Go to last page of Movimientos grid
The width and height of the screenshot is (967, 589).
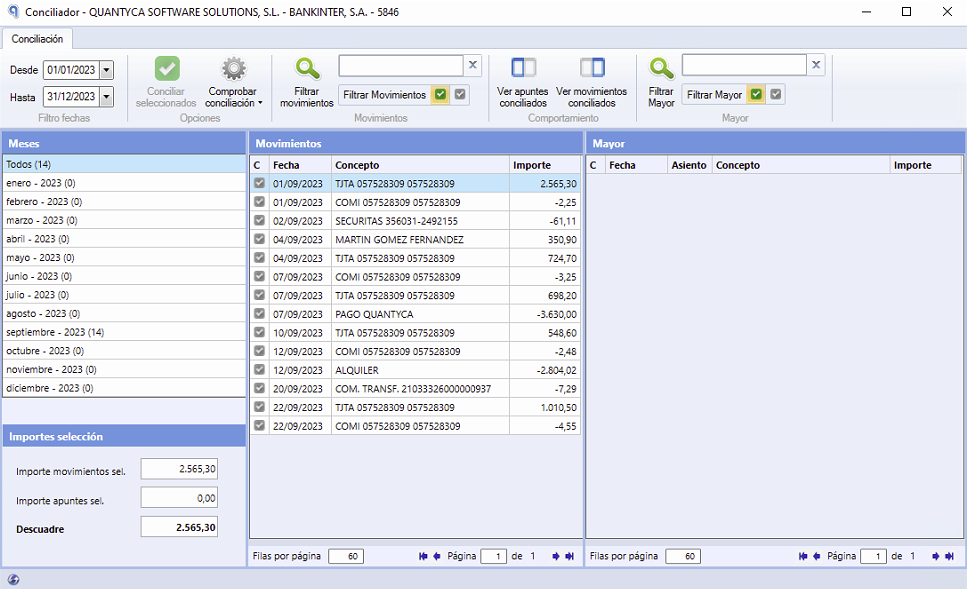pyautogui.click(x=569, y=556)
